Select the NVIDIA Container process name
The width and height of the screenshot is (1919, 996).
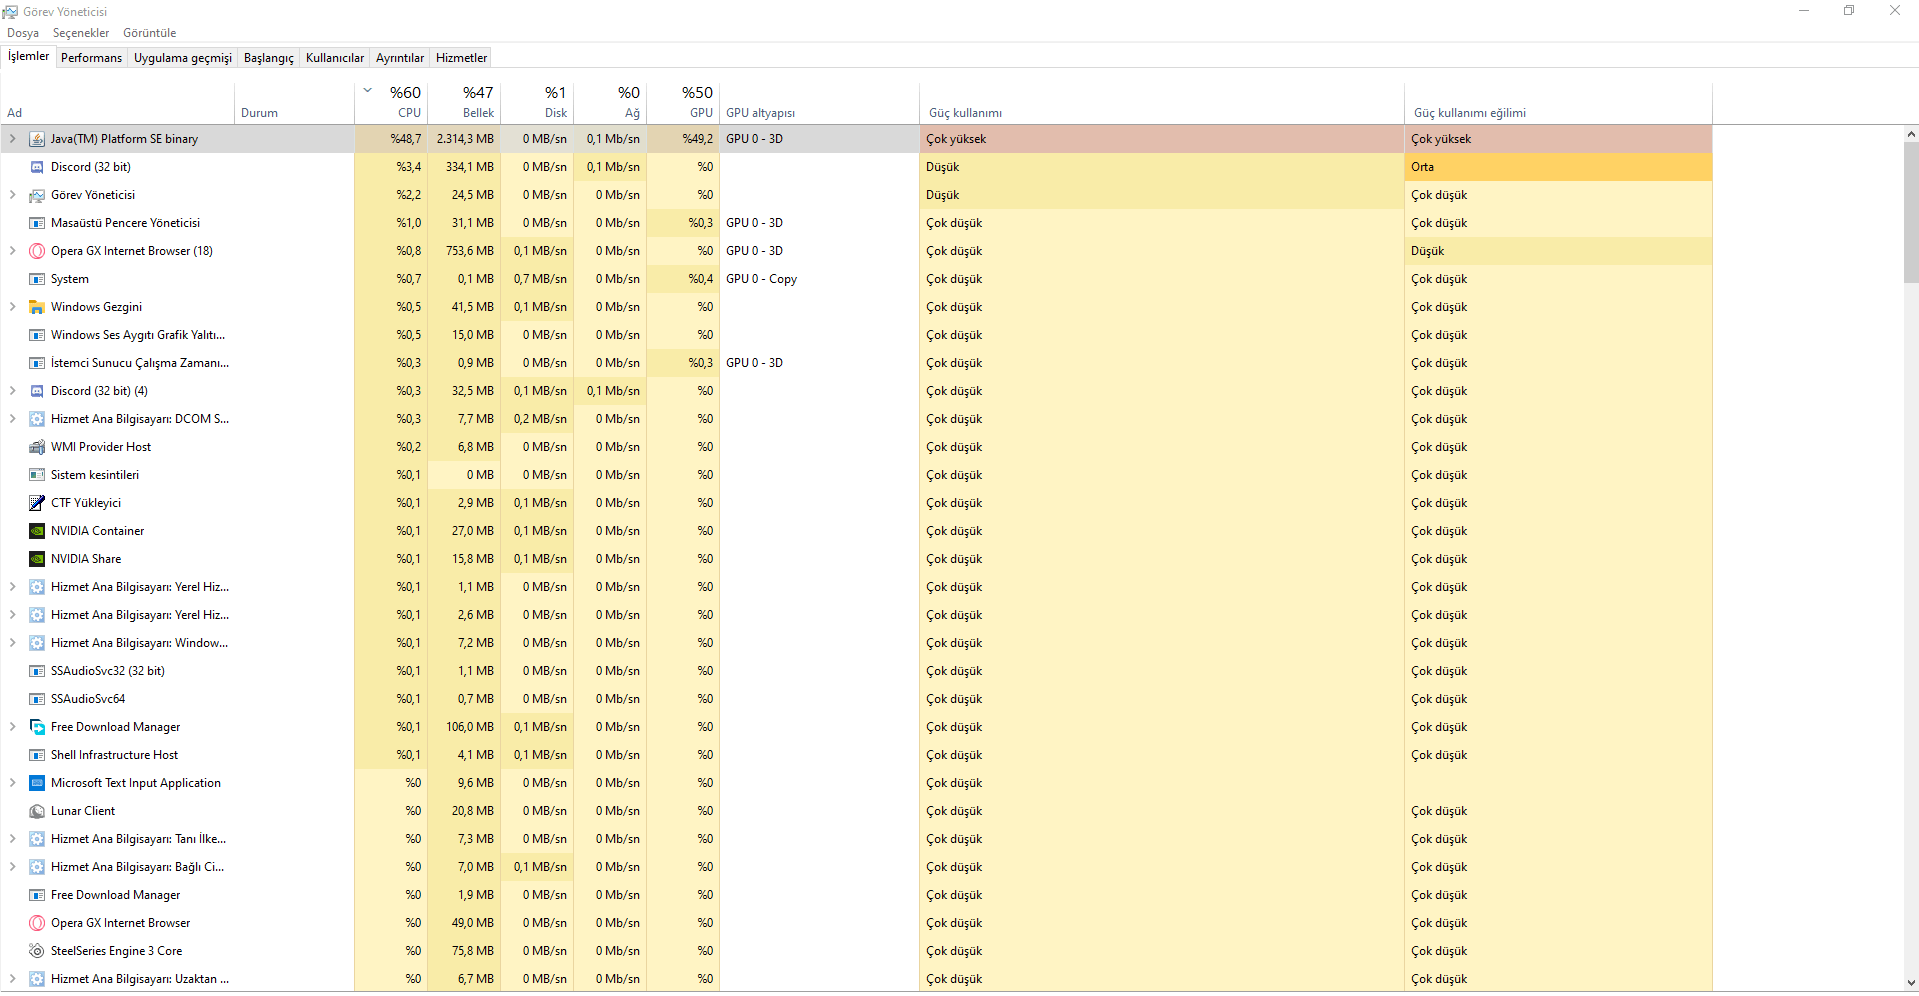click(98, 531)
